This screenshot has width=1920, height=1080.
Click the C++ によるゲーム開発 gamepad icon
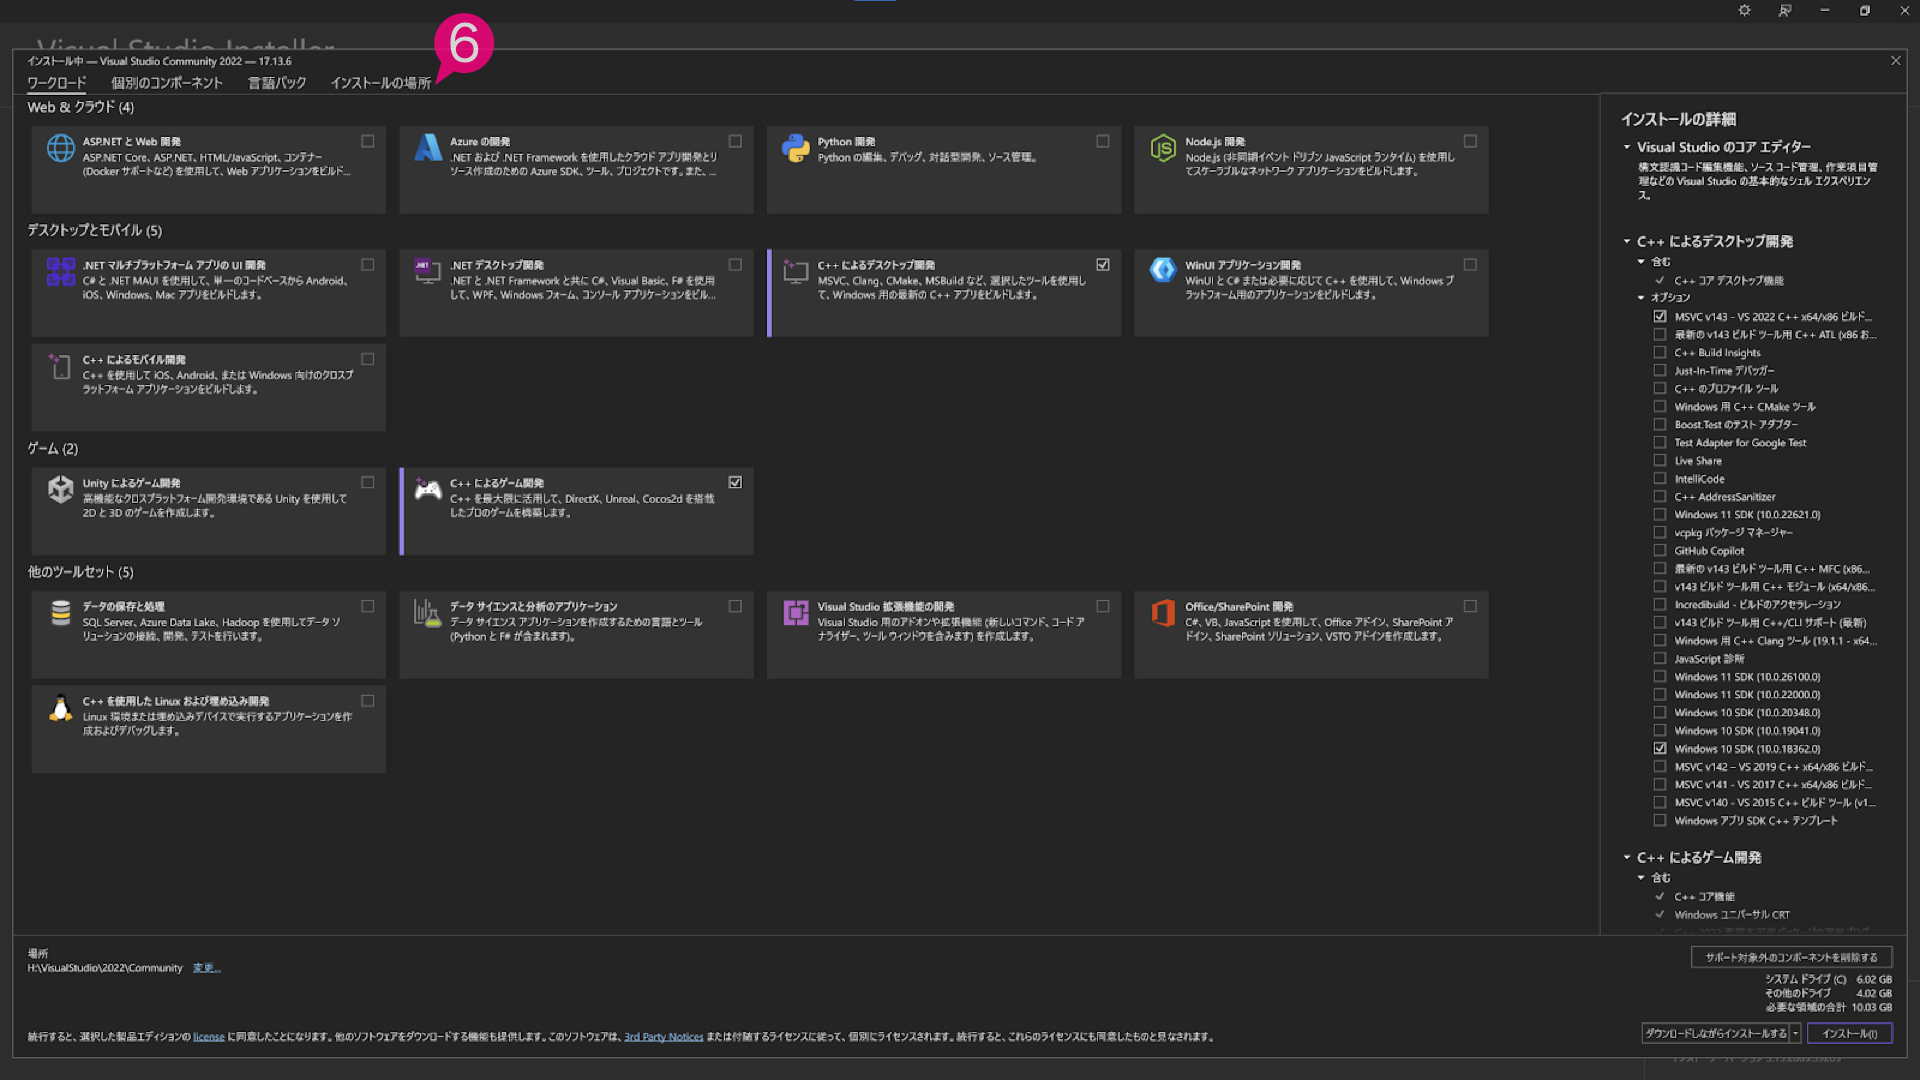[x=428, y=489]
